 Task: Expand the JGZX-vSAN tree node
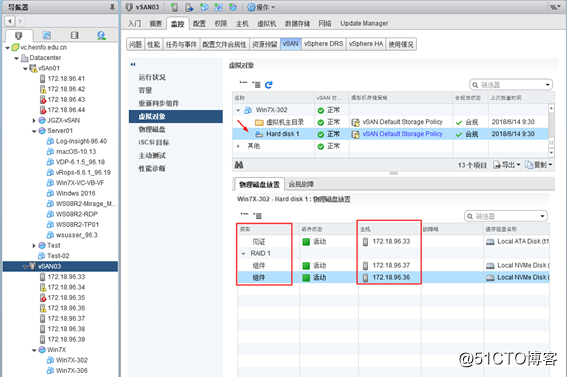(x=34, y=120)
